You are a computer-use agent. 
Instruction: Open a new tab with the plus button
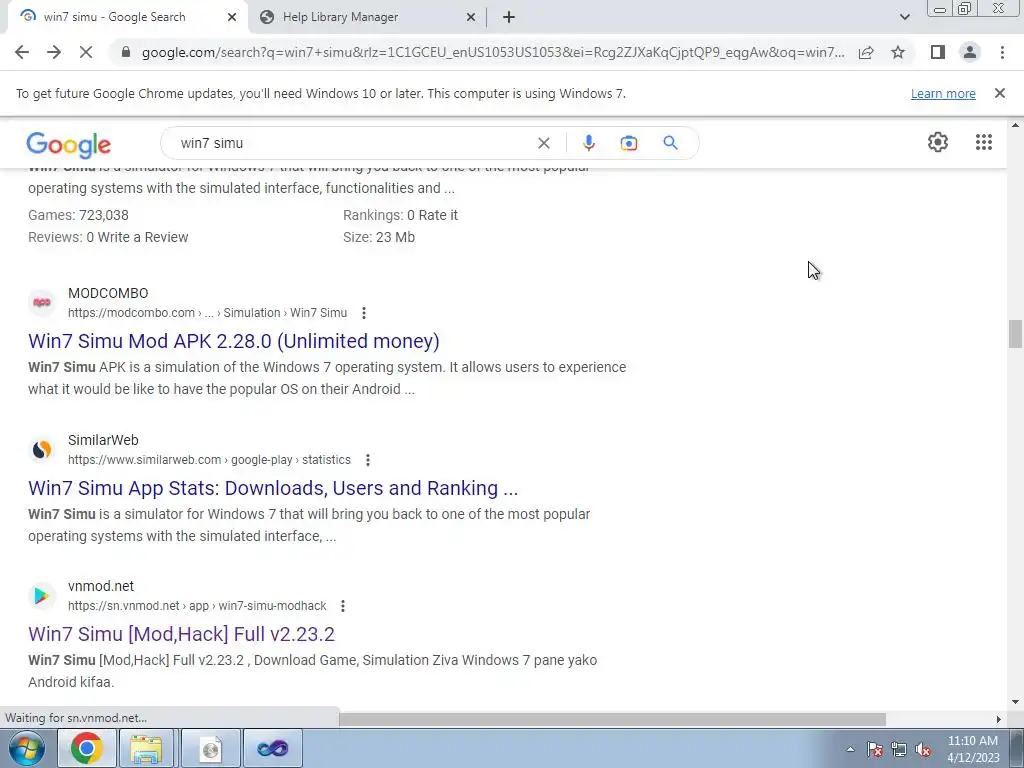(x=509, y=17)
